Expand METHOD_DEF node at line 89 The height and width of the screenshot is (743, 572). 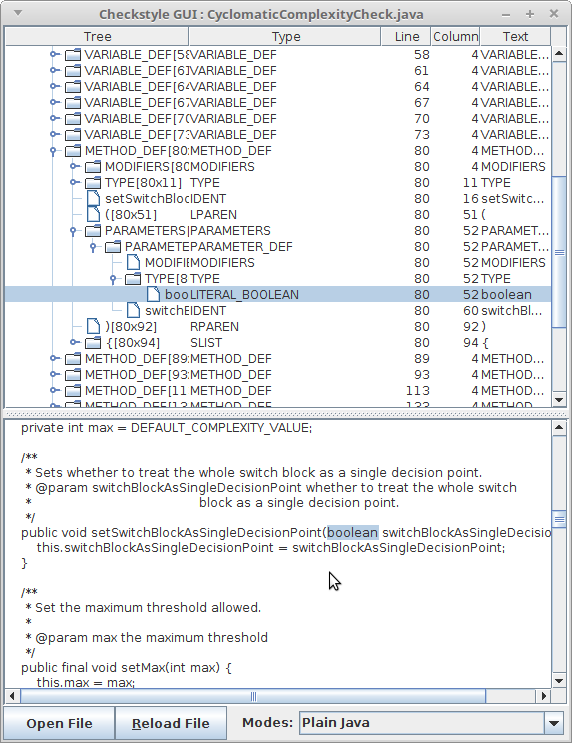pos(54,359)
